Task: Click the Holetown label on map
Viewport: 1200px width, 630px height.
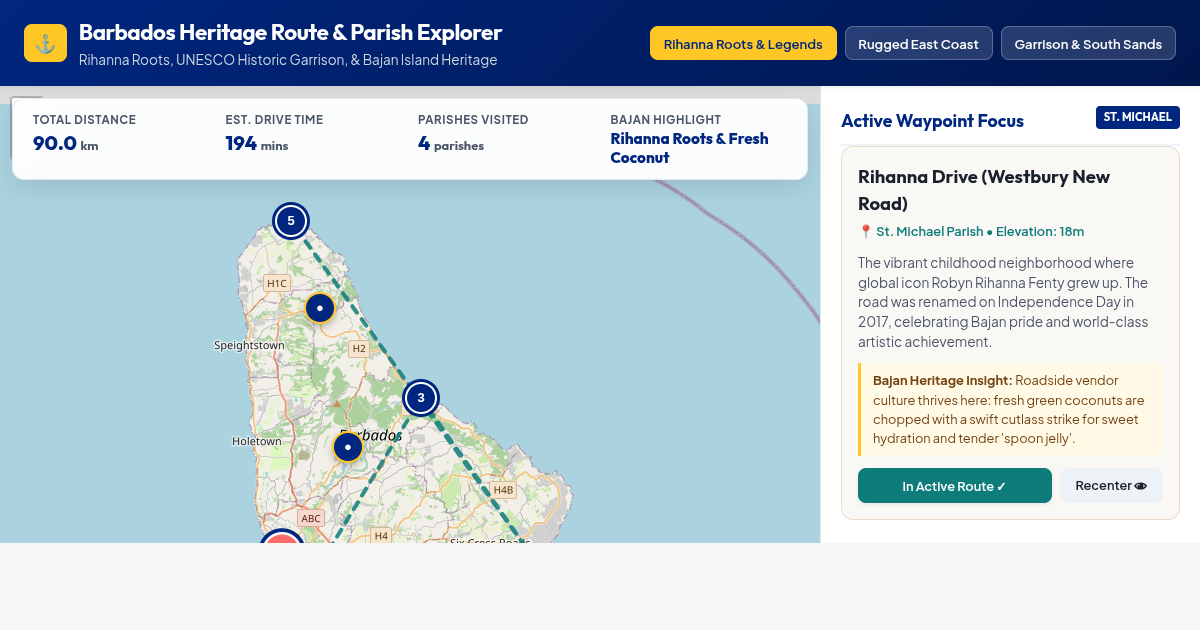Action: [x=257, y=441]
